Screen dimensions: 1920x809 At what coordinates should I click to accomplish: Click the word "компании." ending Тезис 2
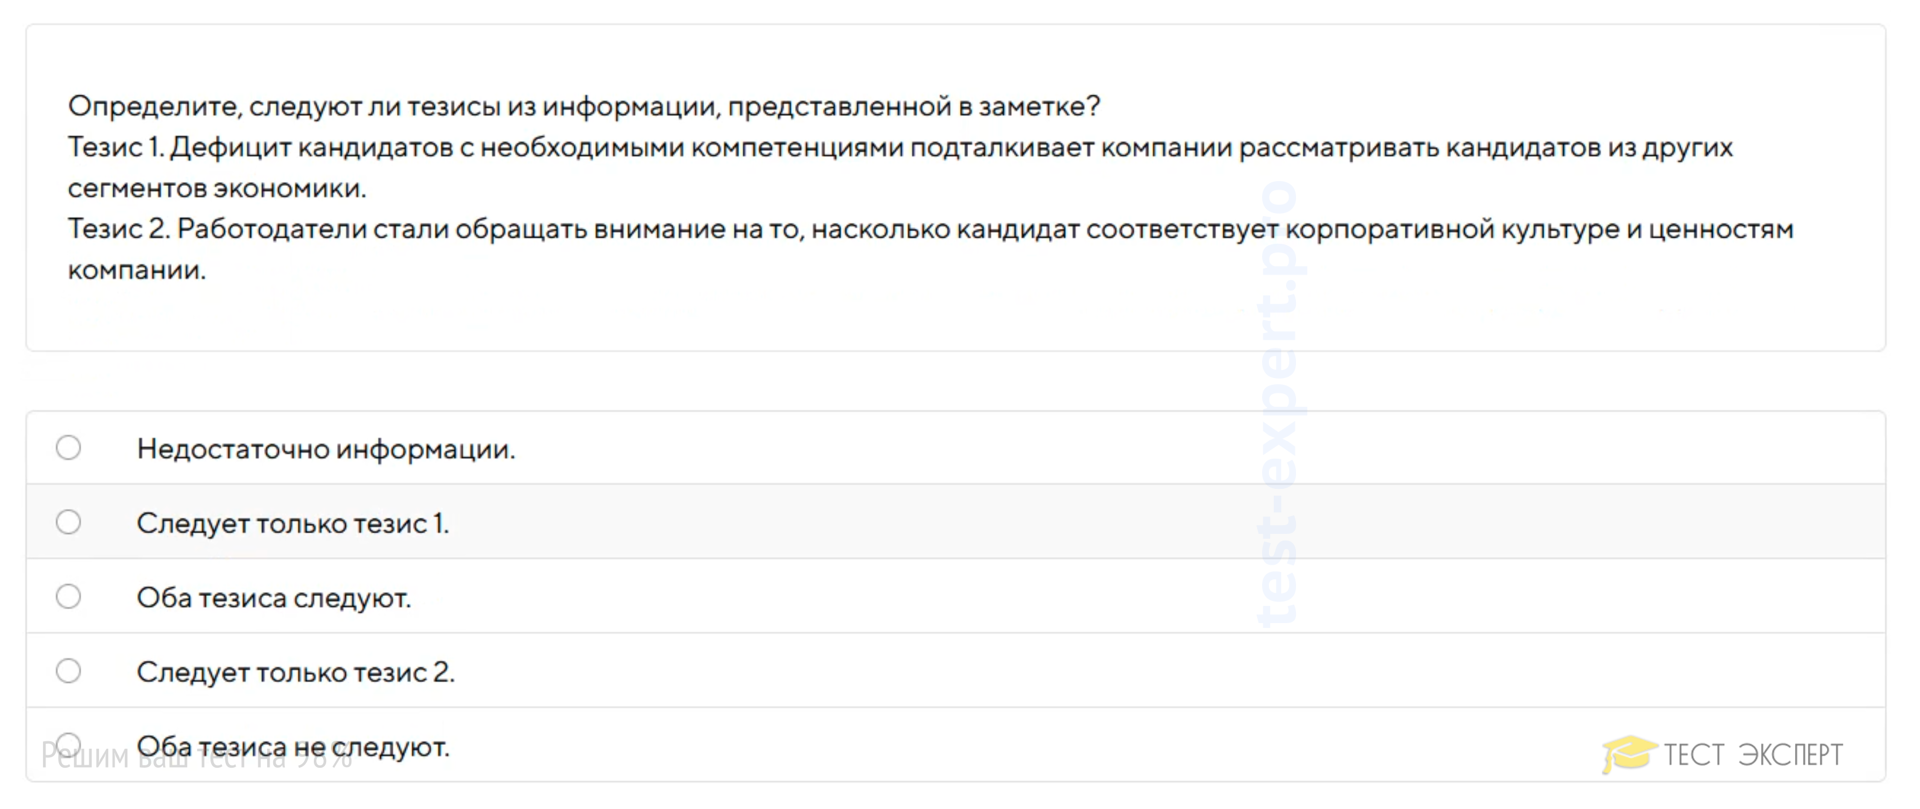(137, 270)
